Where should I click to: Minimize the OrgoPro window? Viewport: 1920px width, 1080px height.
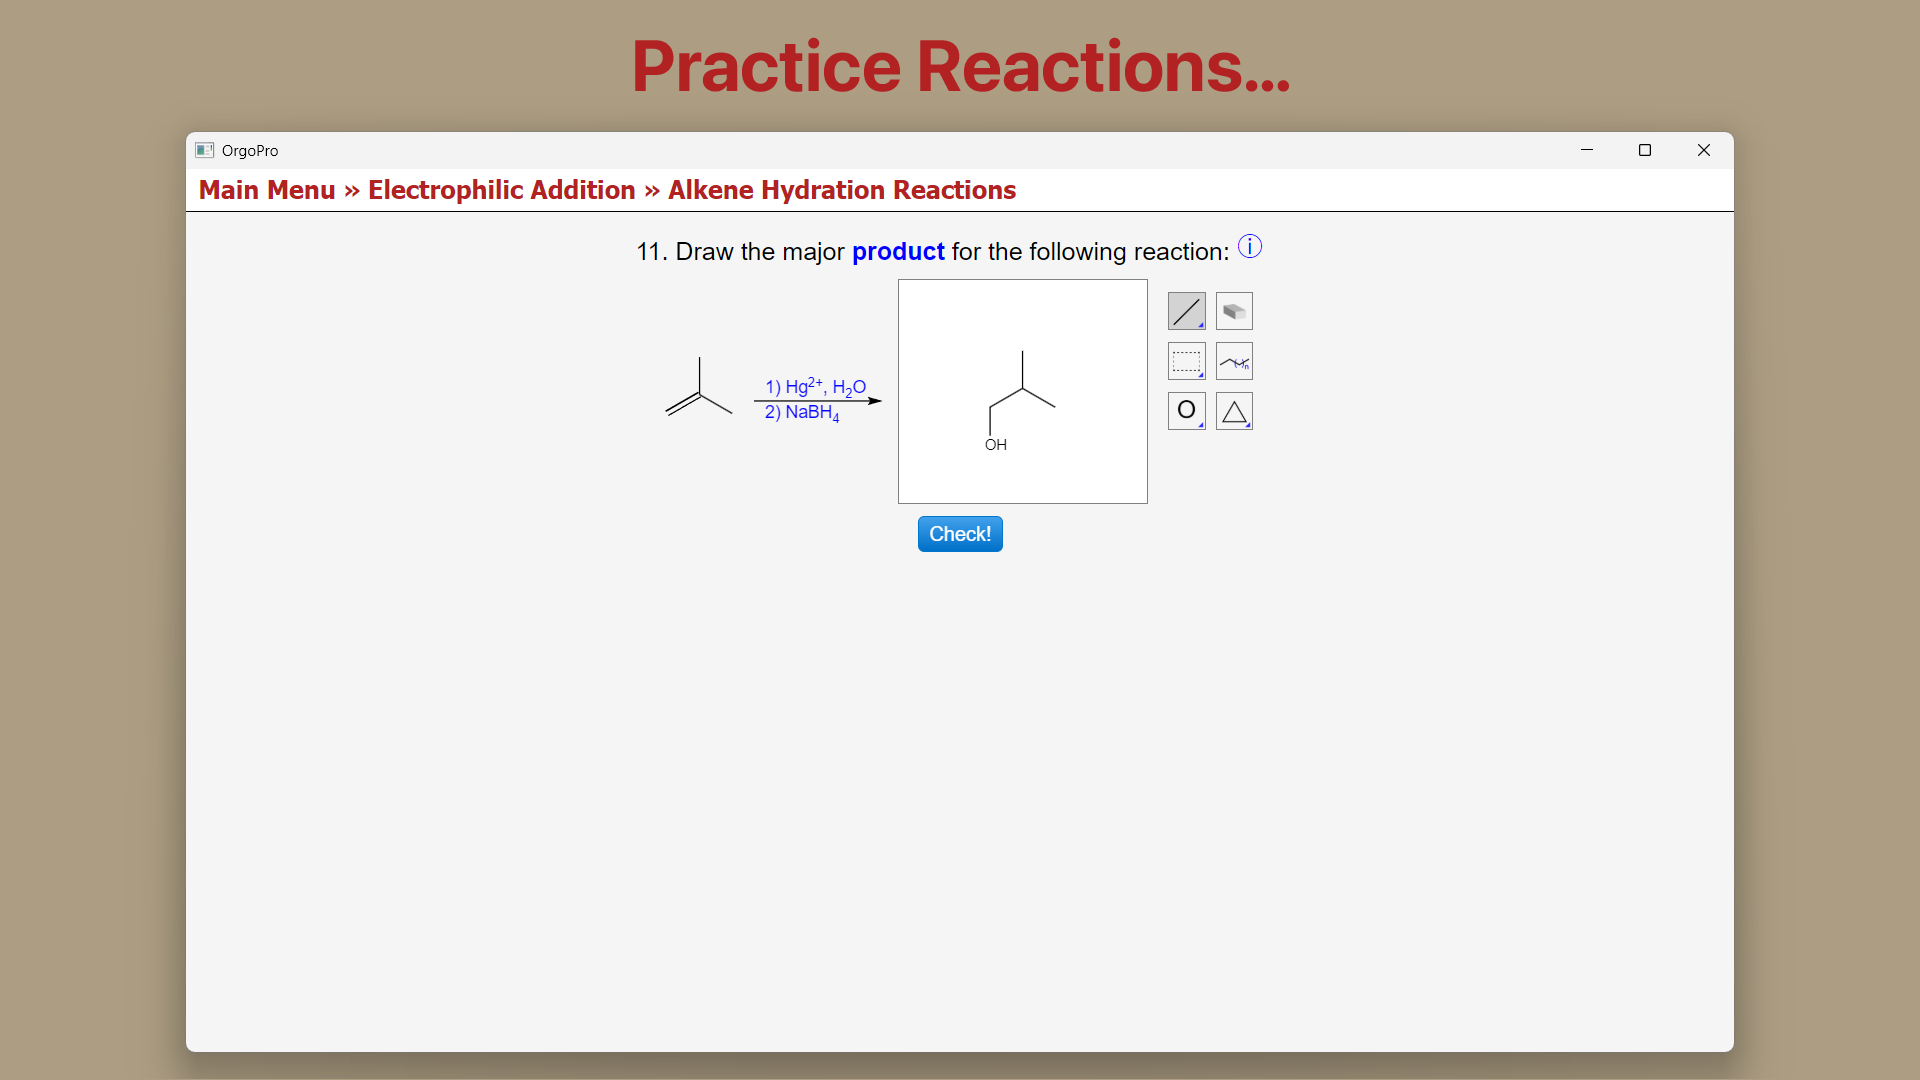point(1586,150)
